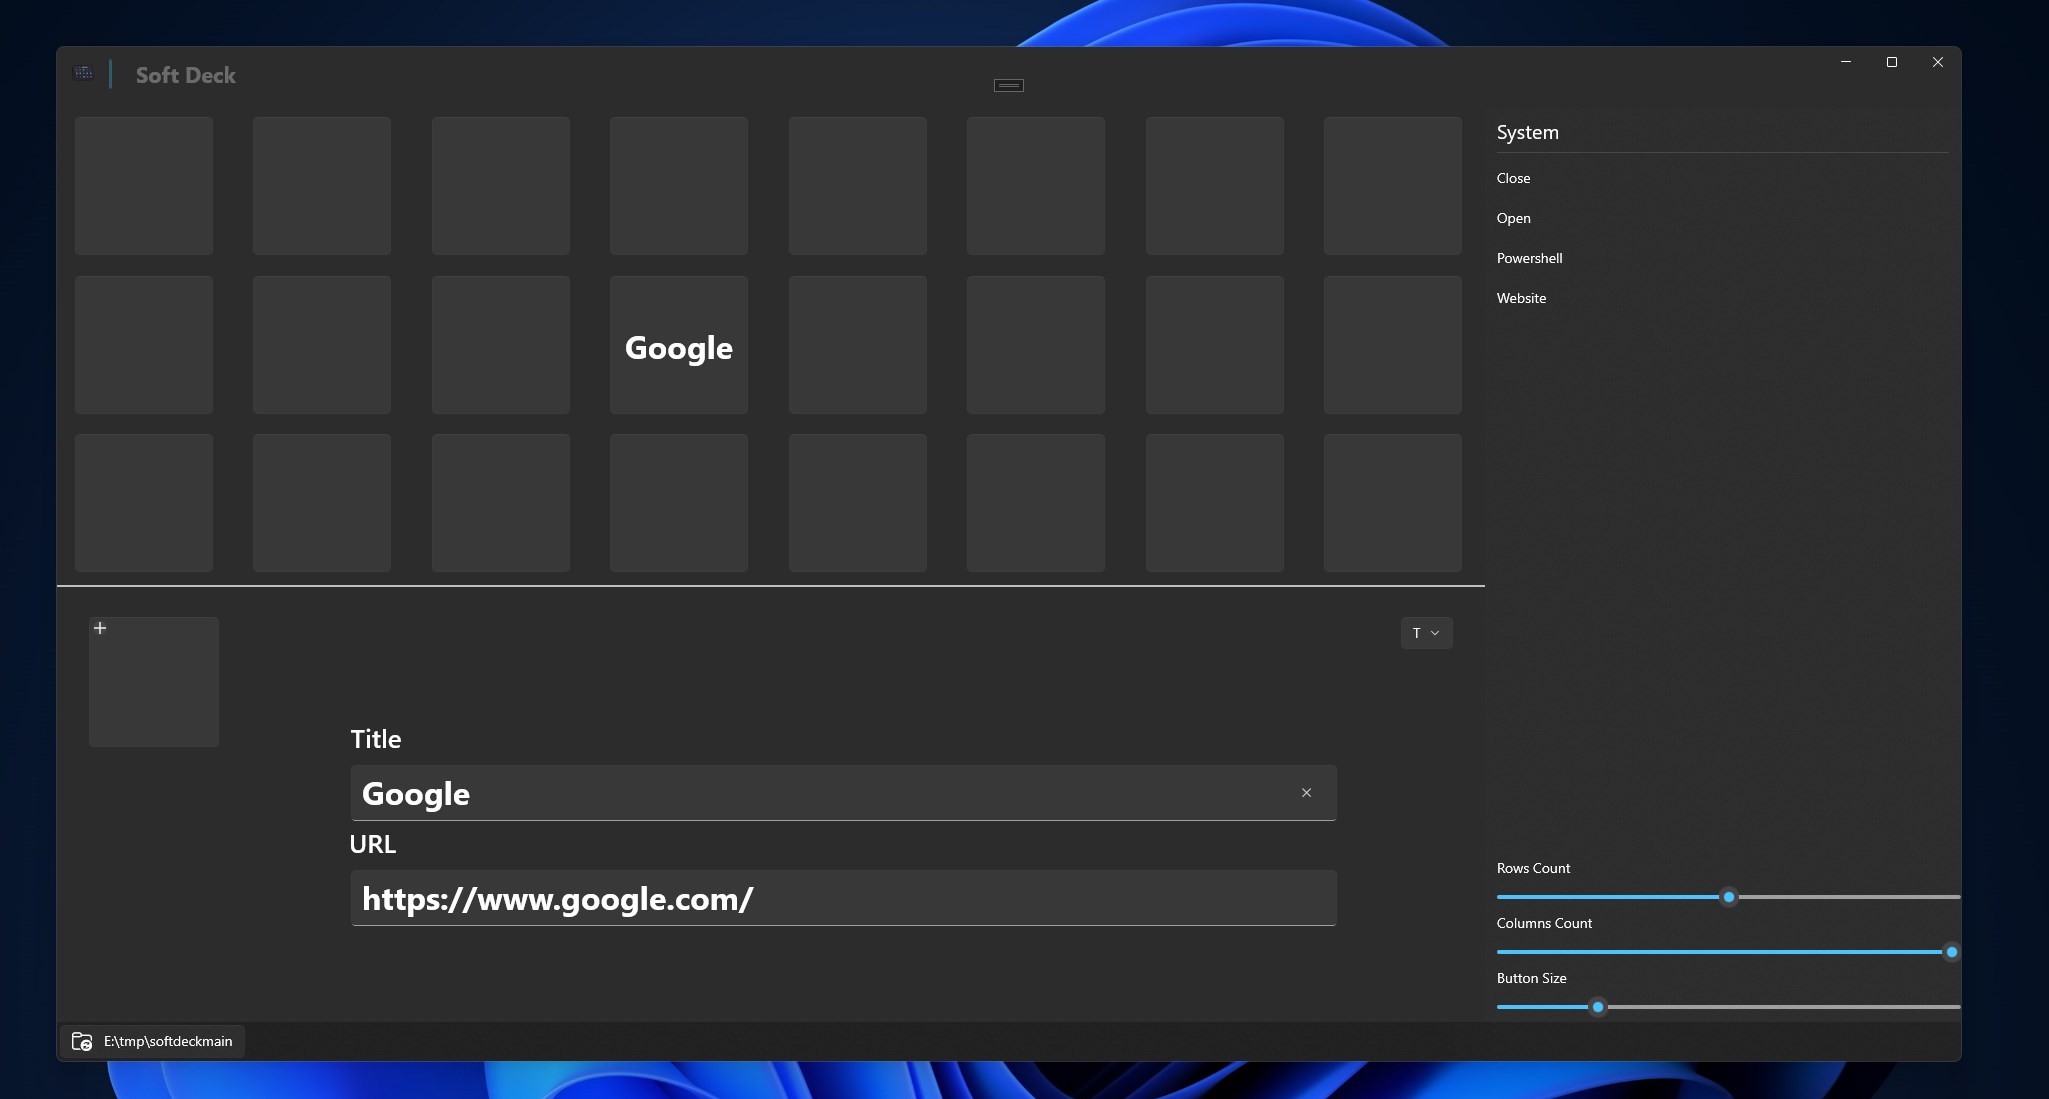Viewport: 2049px width, 1099px height.
Task: Click the Rows Count slider handle
Action: tap(1728, 897)
